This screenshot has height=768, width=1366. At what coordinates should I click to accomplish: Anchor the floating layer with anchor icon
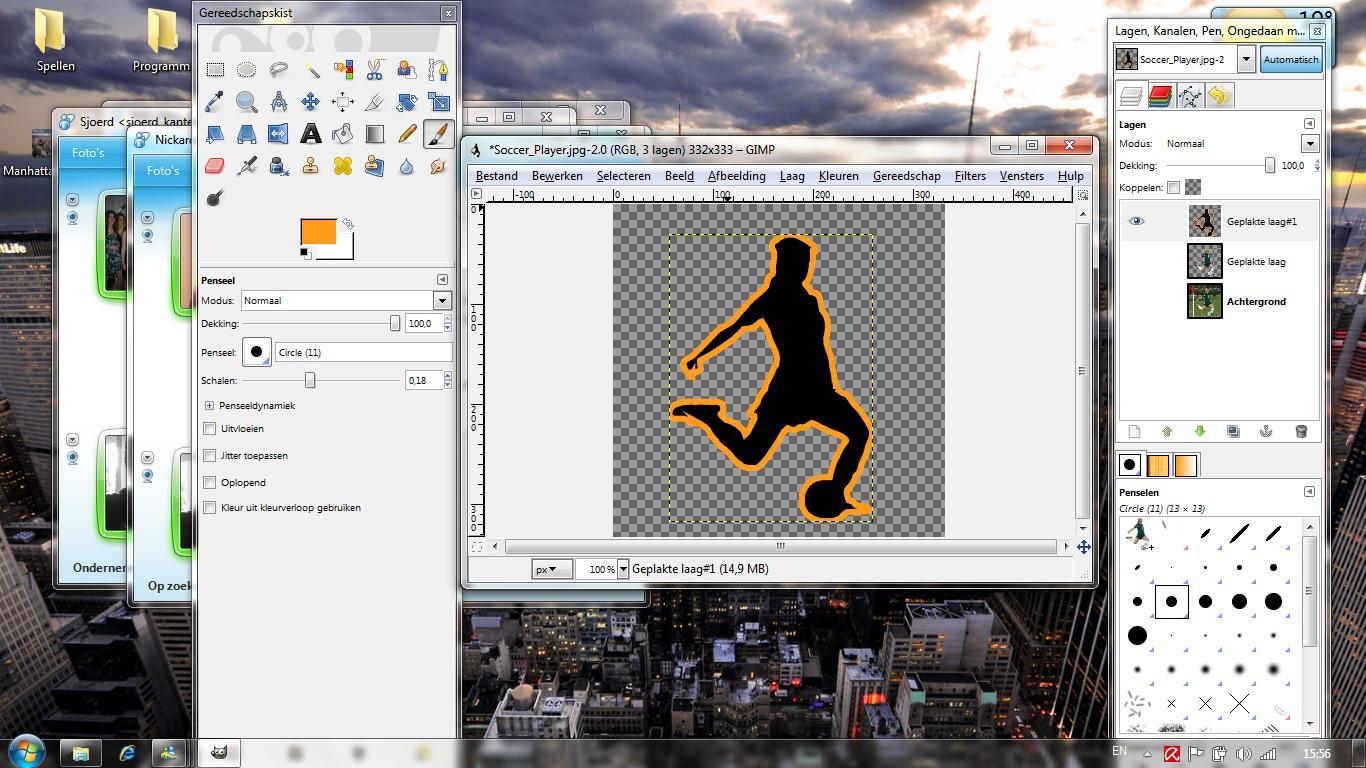(1266, 431)
